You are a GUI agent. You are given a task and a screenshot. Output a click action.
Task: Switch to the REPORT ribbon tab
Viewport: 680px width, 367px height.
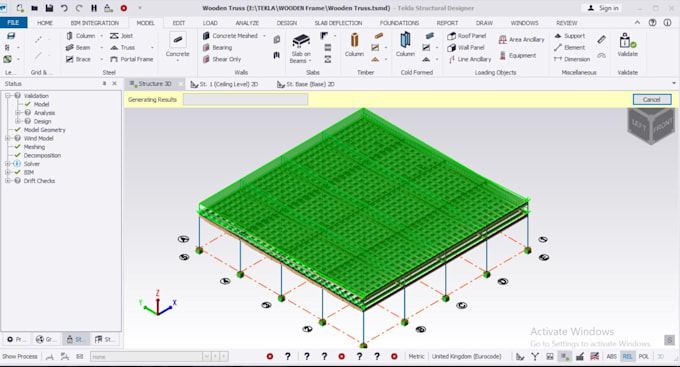tap(447, 23)
